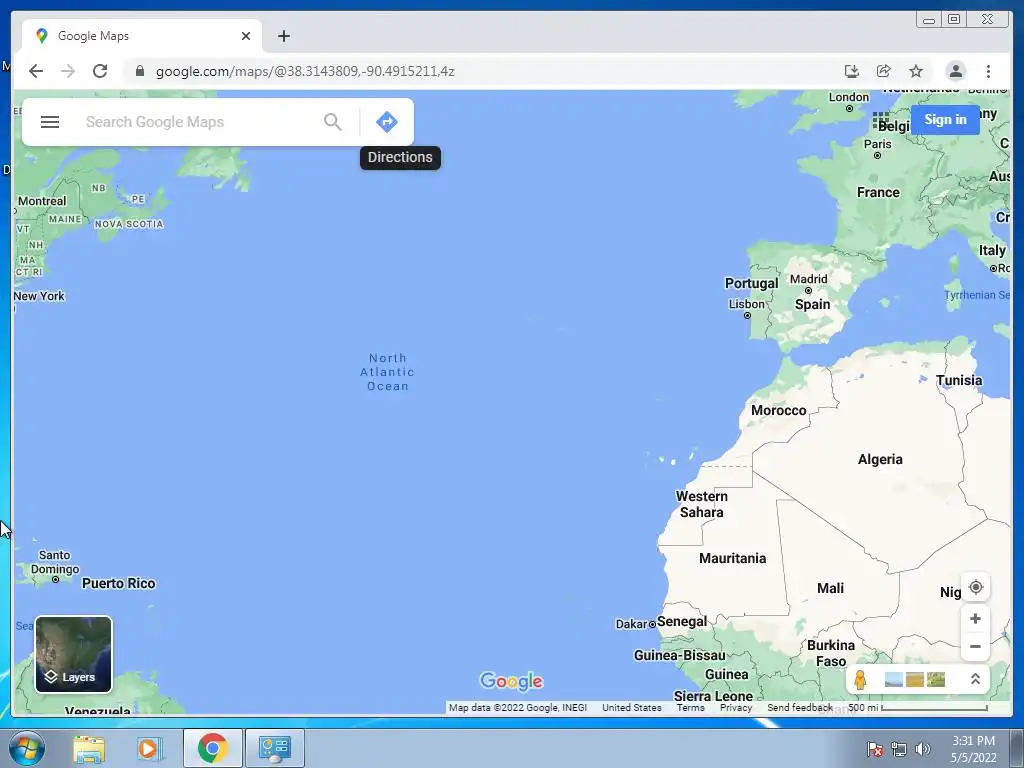
Task: Show your location with the target icon
Action: (x=975, y=587)
